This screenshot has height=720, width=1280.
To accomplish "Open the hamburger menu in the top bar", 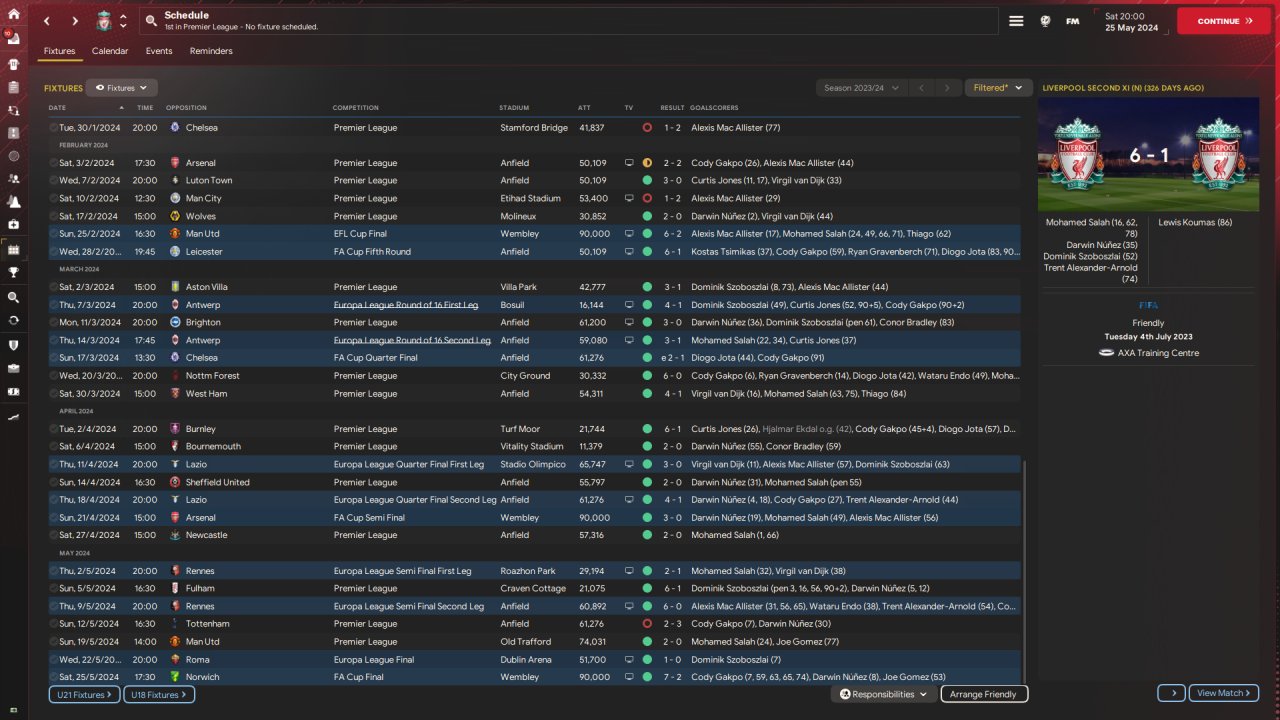I will (x=1016, y=21).
